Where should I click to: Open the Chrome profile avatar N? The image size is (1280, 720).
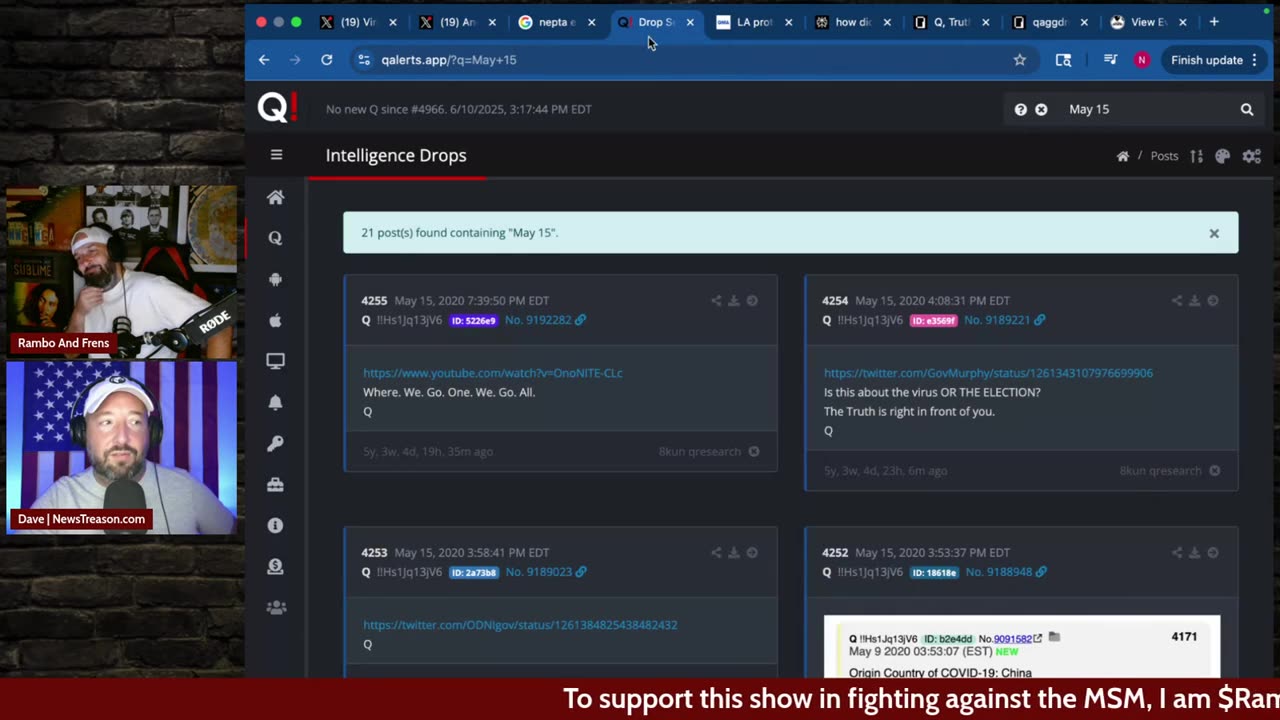(1141, 60)
